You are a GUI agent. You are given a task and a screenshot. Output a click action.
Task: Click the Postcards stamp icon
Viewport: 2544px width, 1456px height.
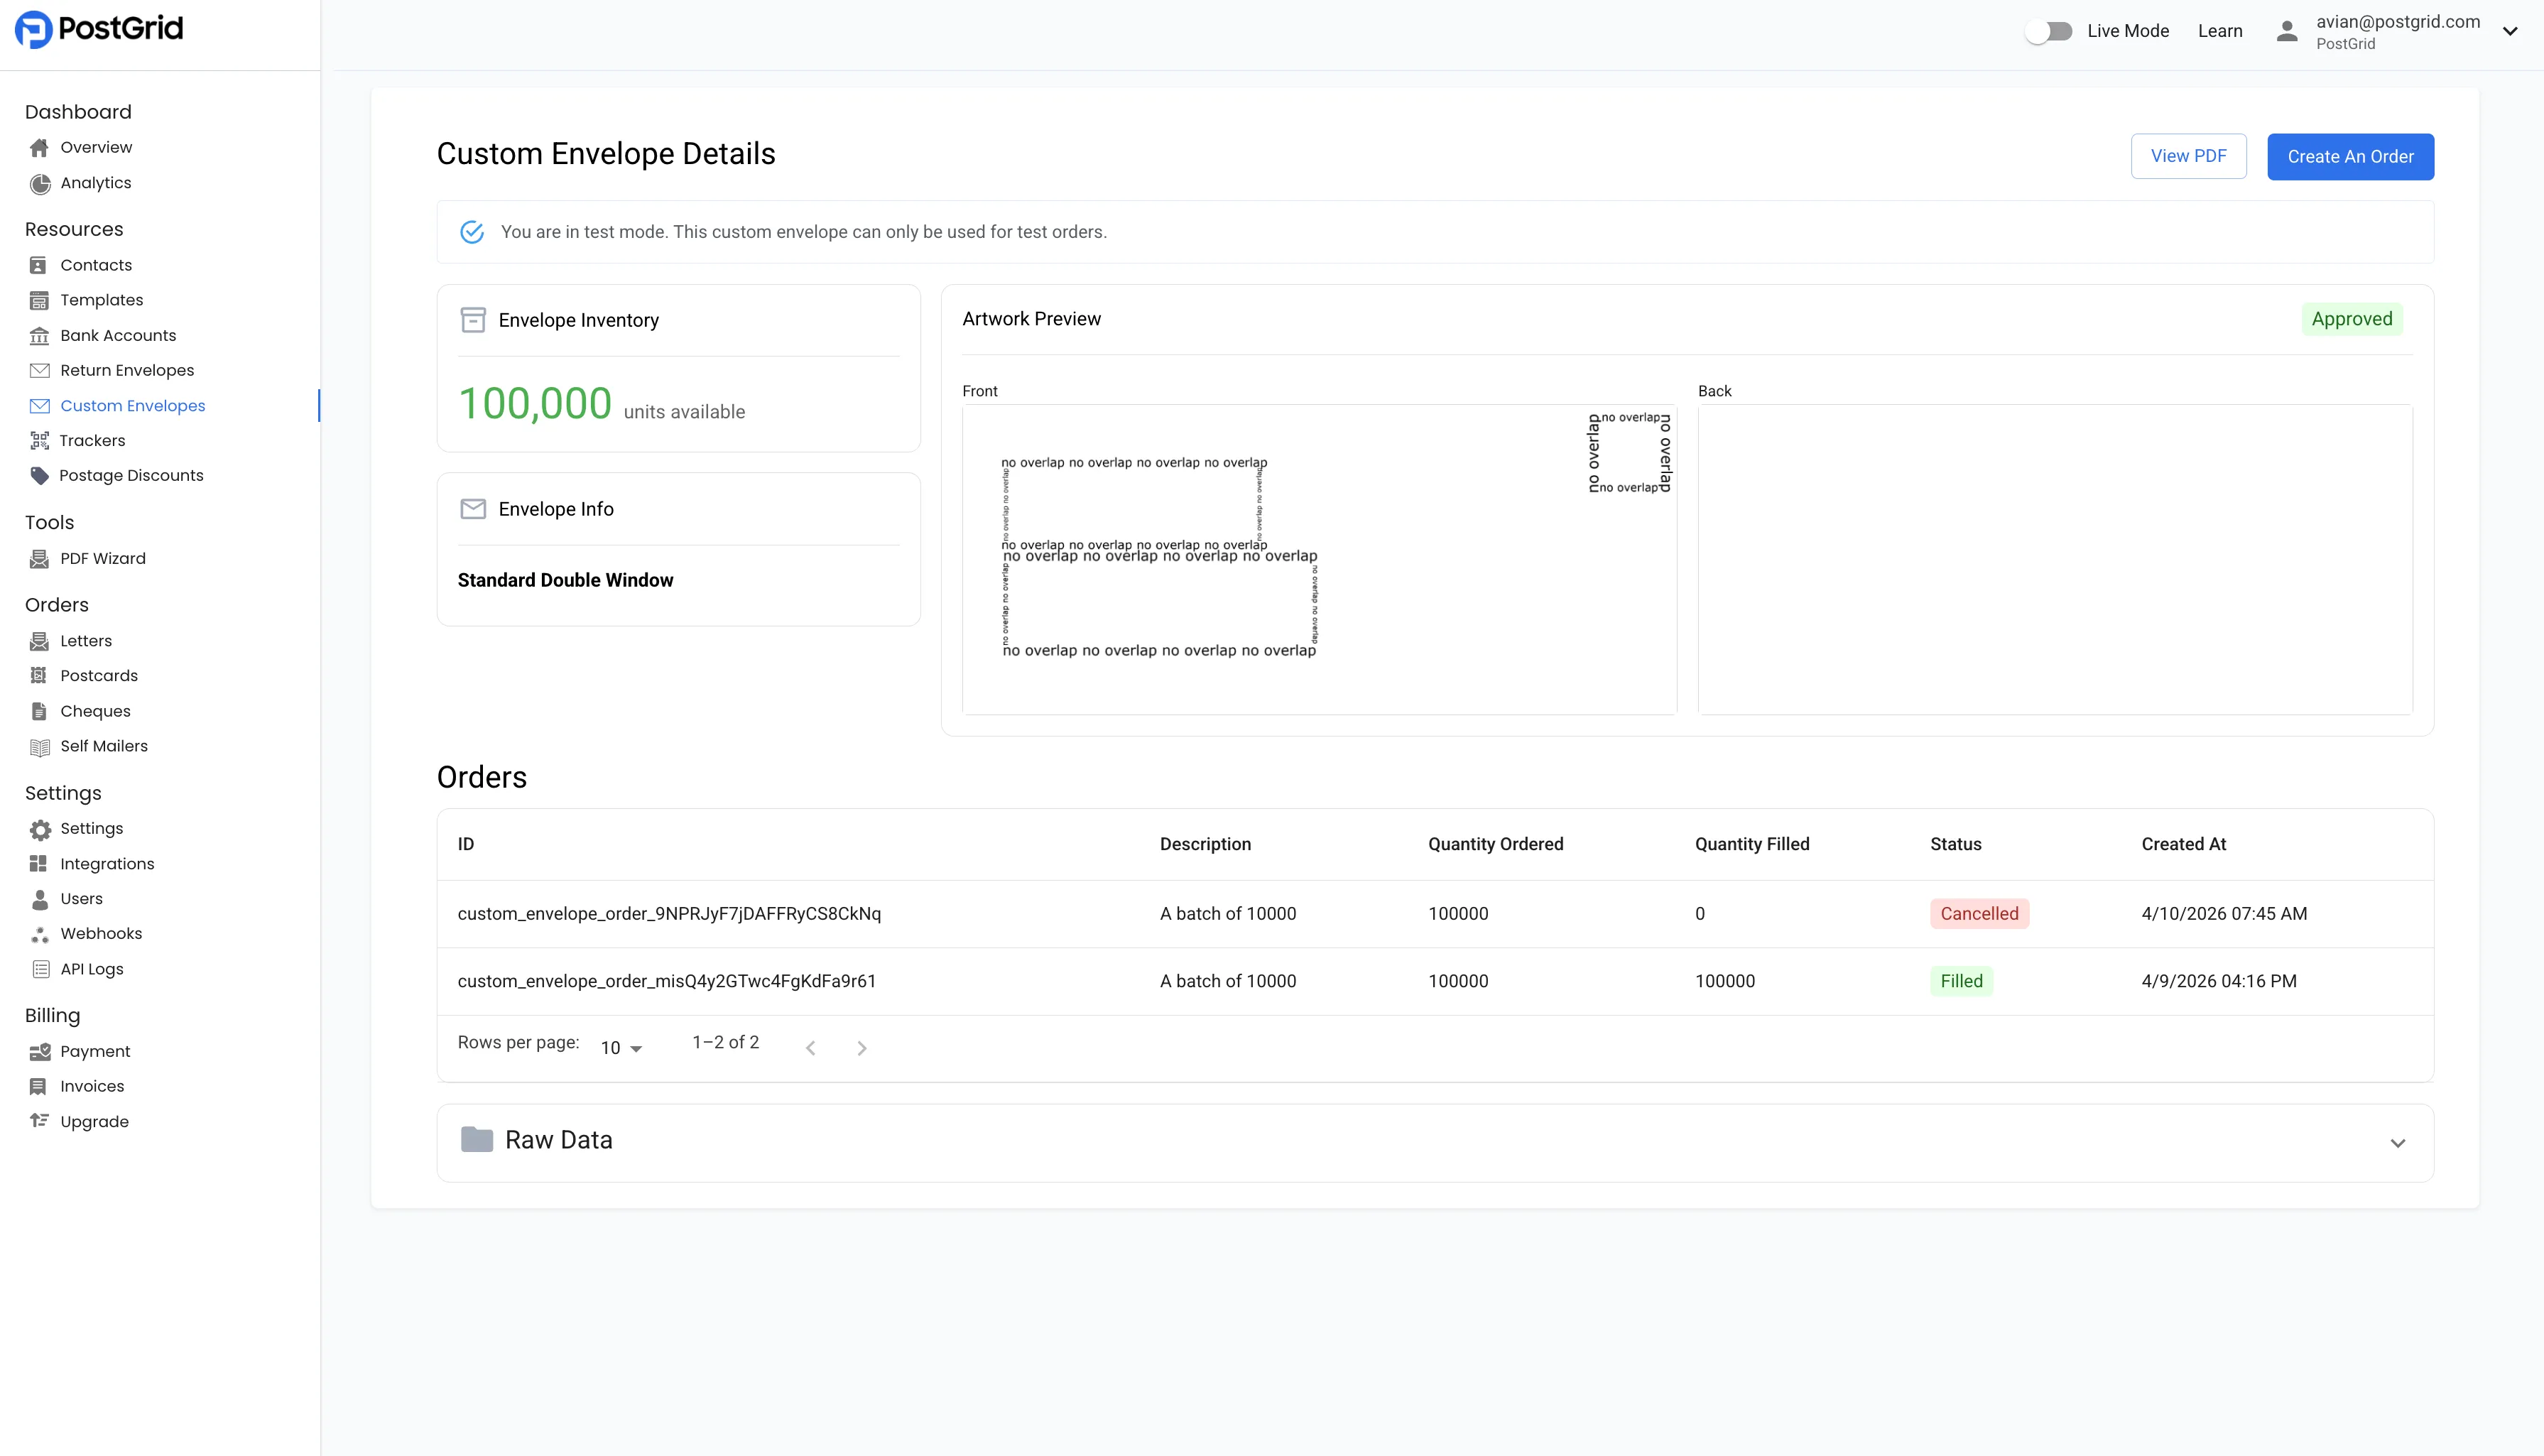point(39,676)
